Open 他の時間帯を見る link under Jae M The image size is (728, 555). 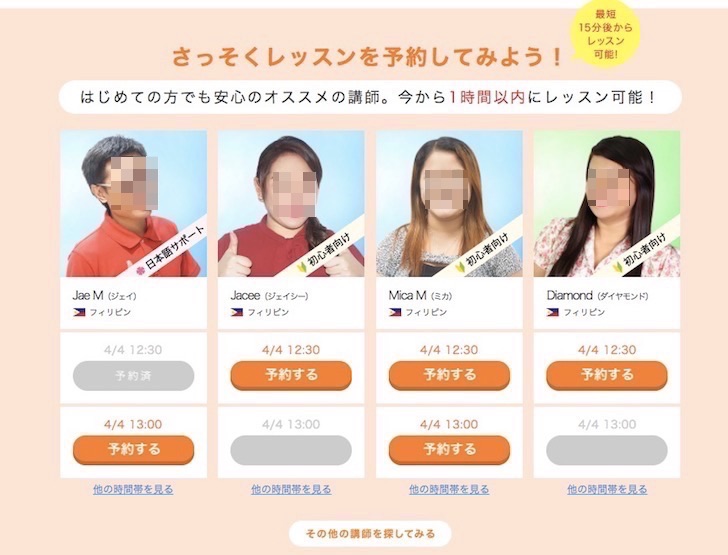pos(133,489)
